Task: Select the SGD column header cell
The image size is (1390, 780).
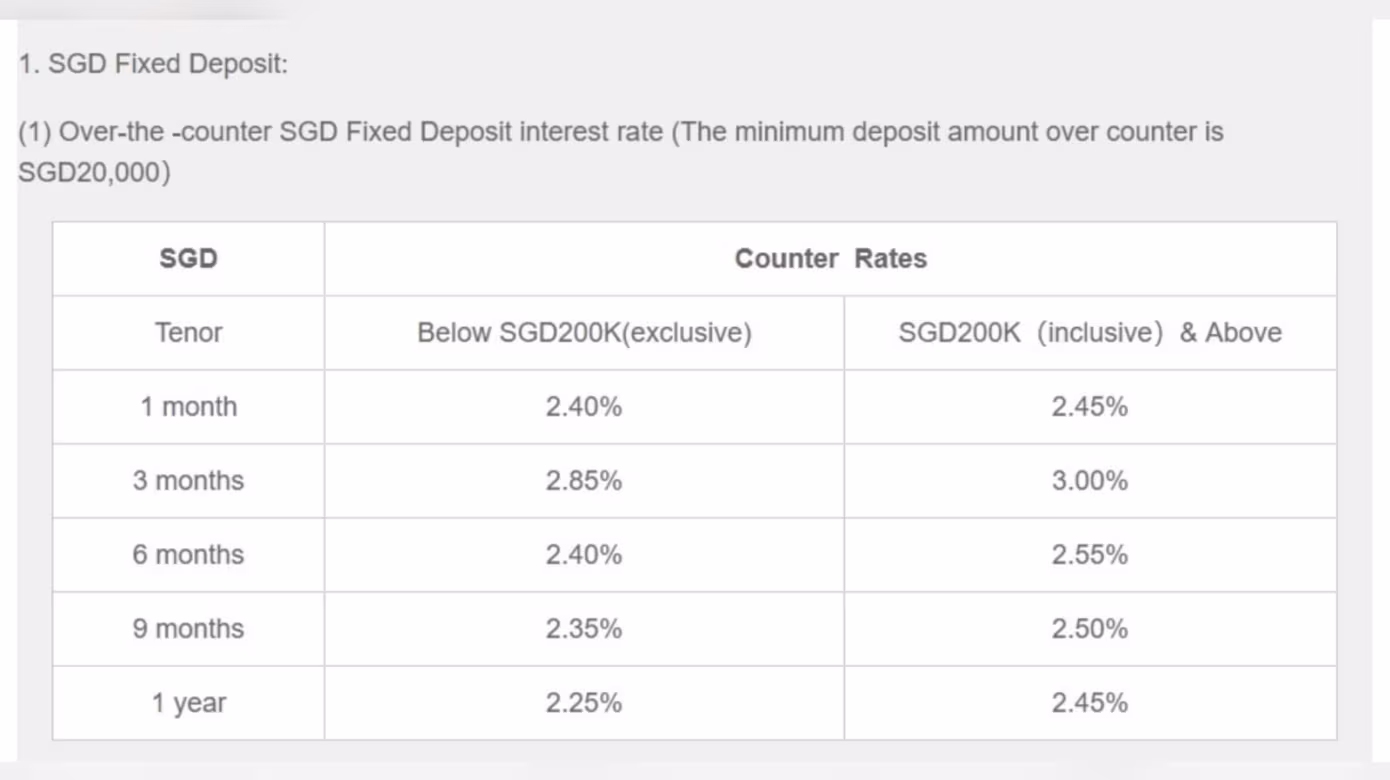Action: click(188, 259)
